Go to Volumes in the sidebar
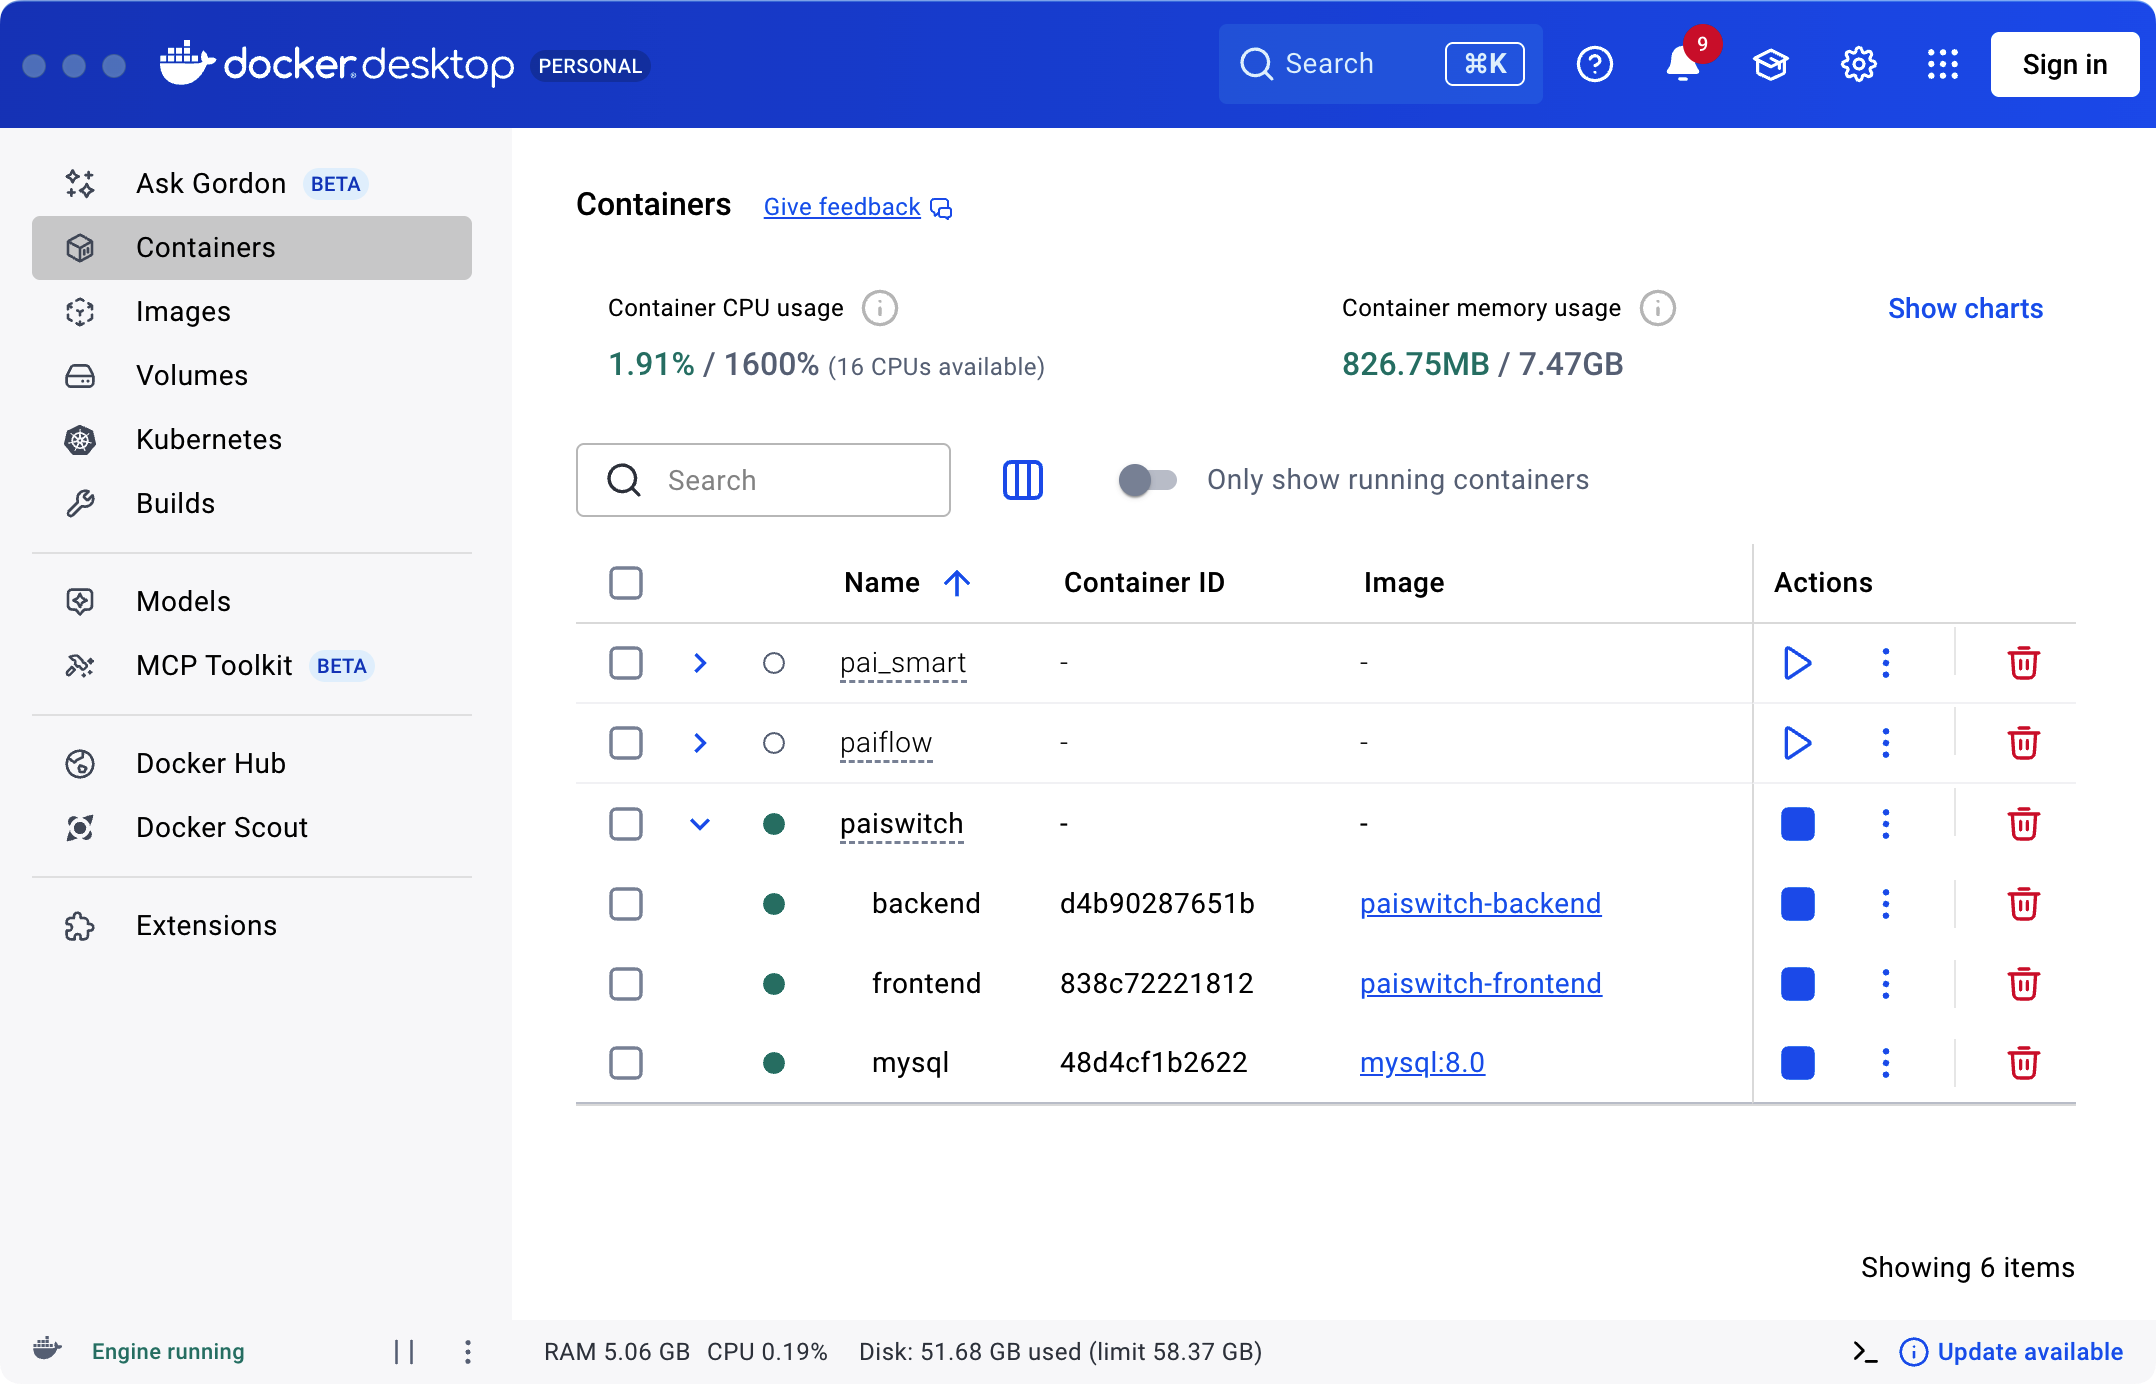Image resolution: width=2156 pixels, height=1384 pixels. [192, 376]
